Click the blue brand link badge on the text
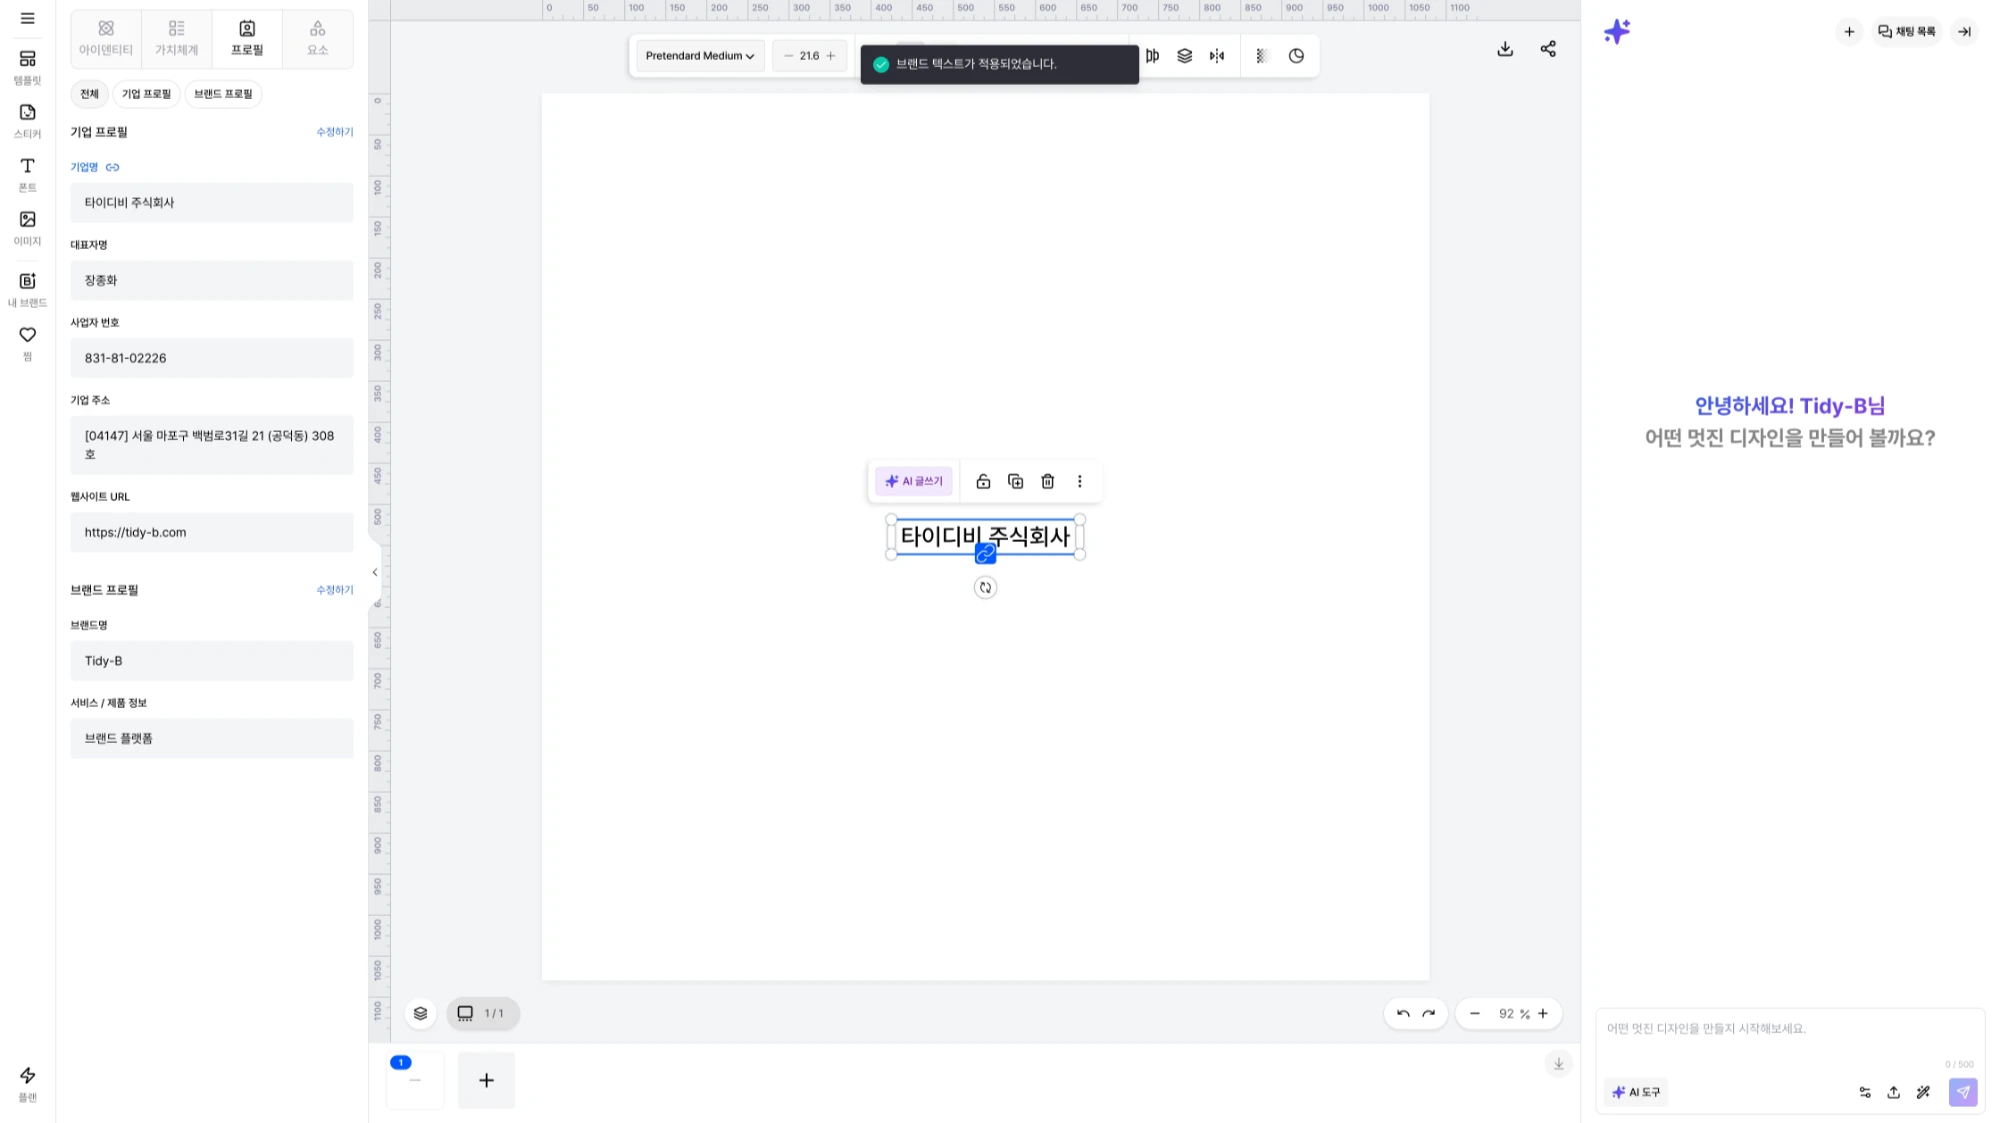2000x1123 pixels. click(x=985, y=553)
